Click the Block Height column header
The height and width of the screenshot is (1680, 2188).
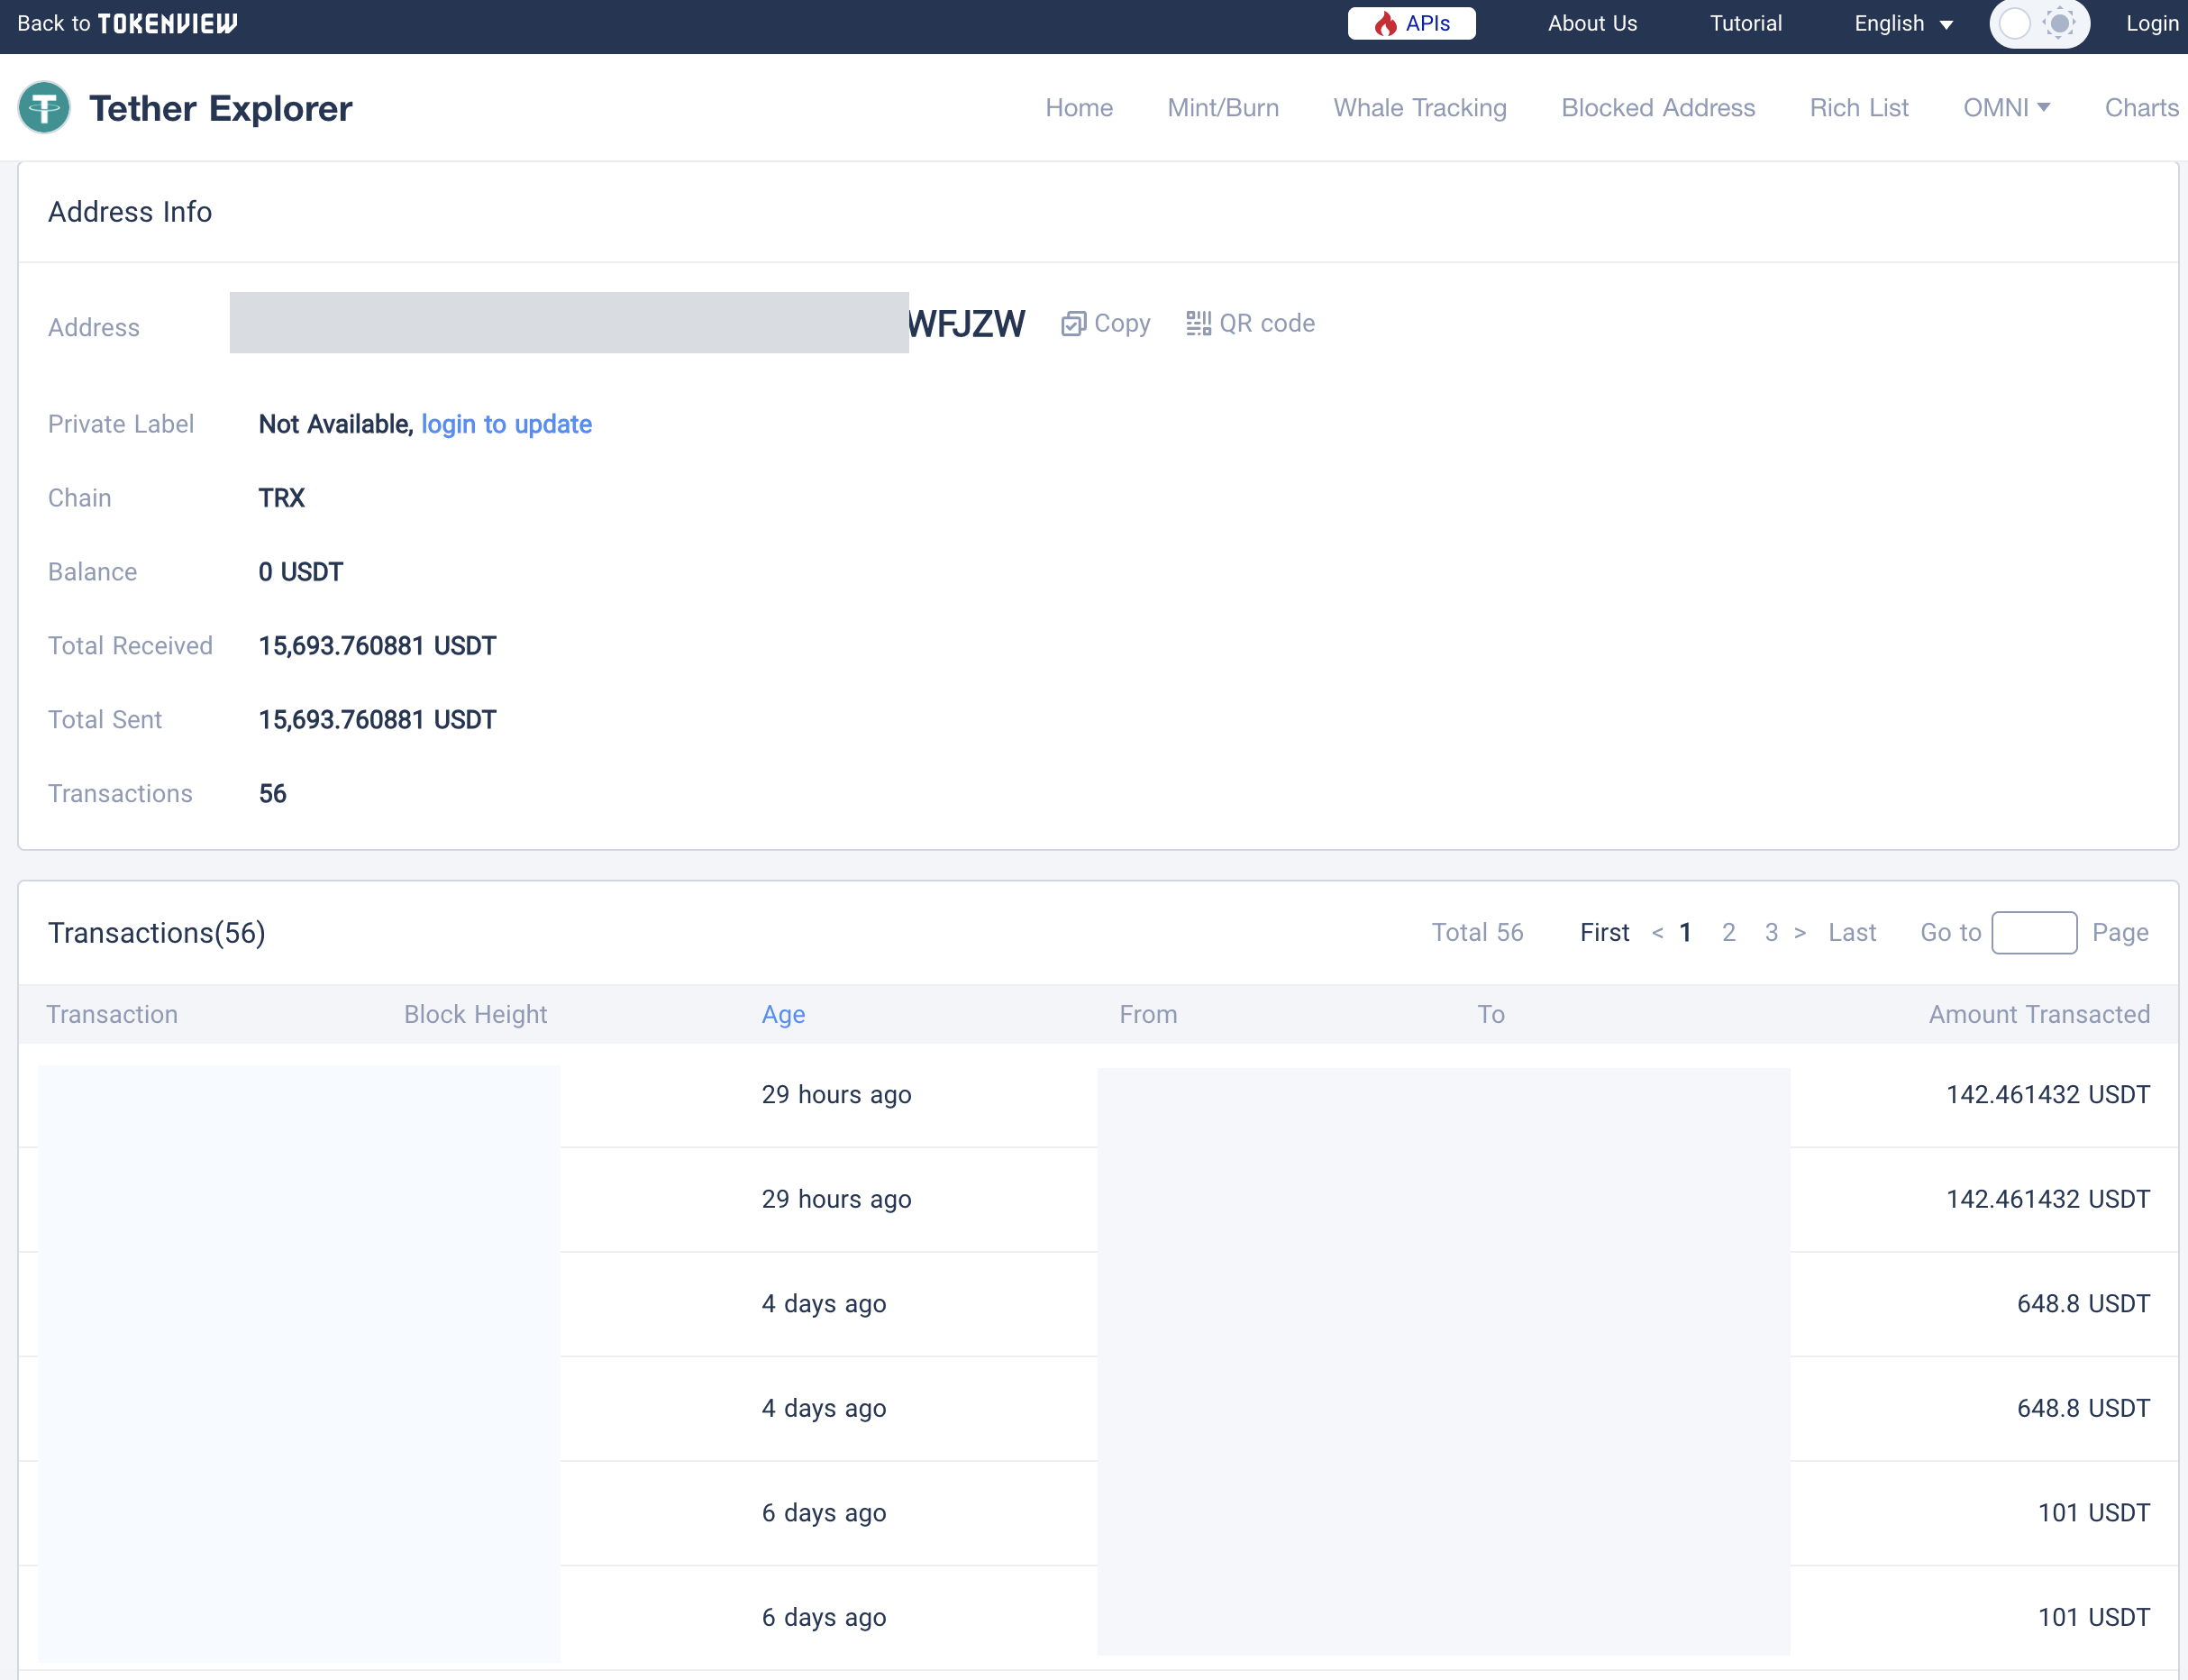475,1014
